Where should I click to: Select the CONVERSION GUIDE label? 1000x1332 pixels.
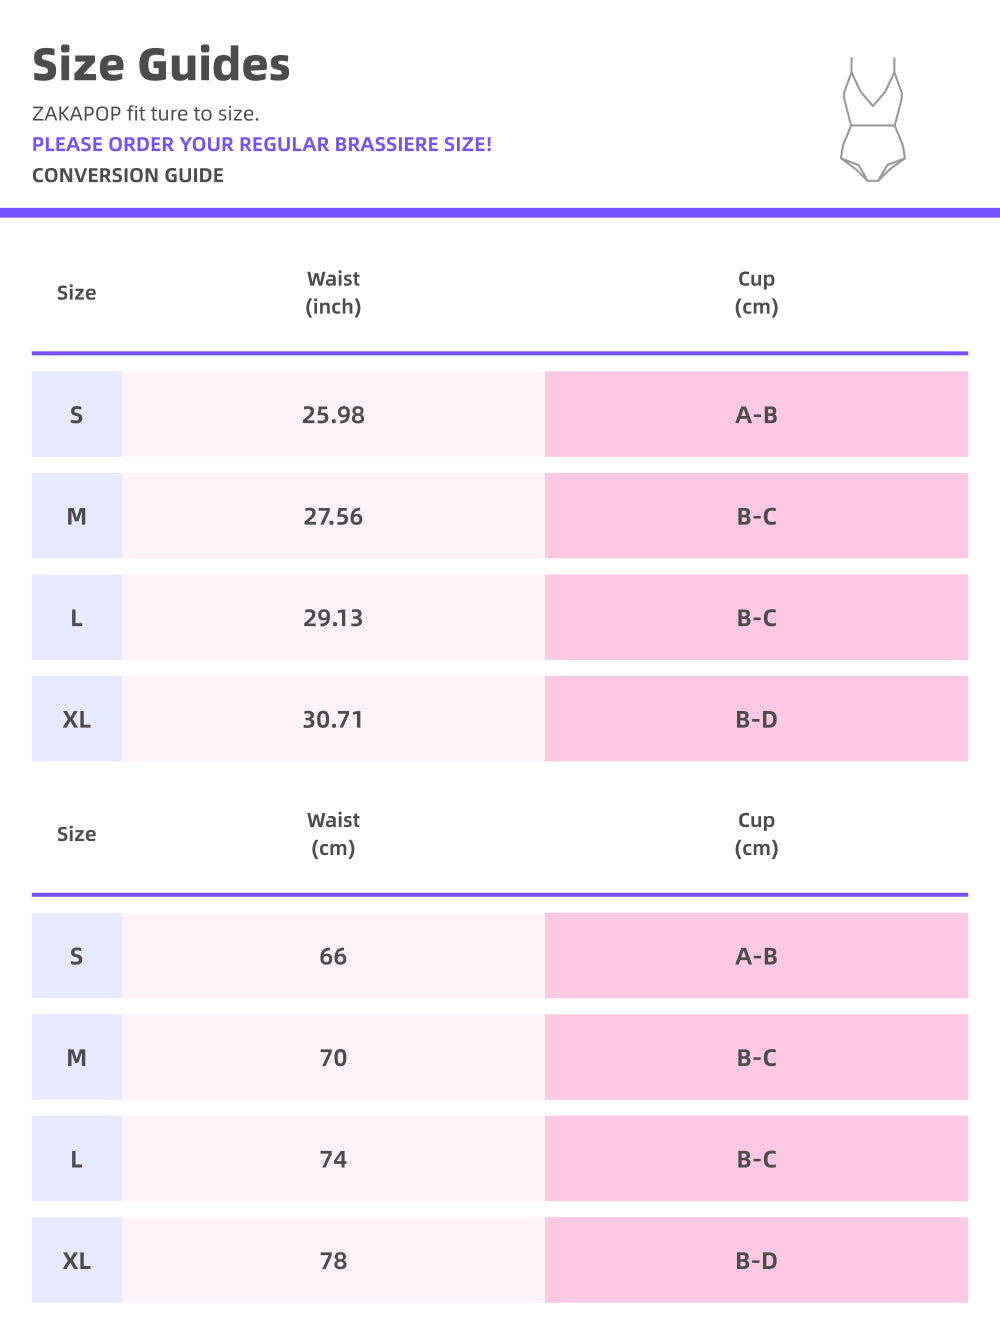point(128,175)
